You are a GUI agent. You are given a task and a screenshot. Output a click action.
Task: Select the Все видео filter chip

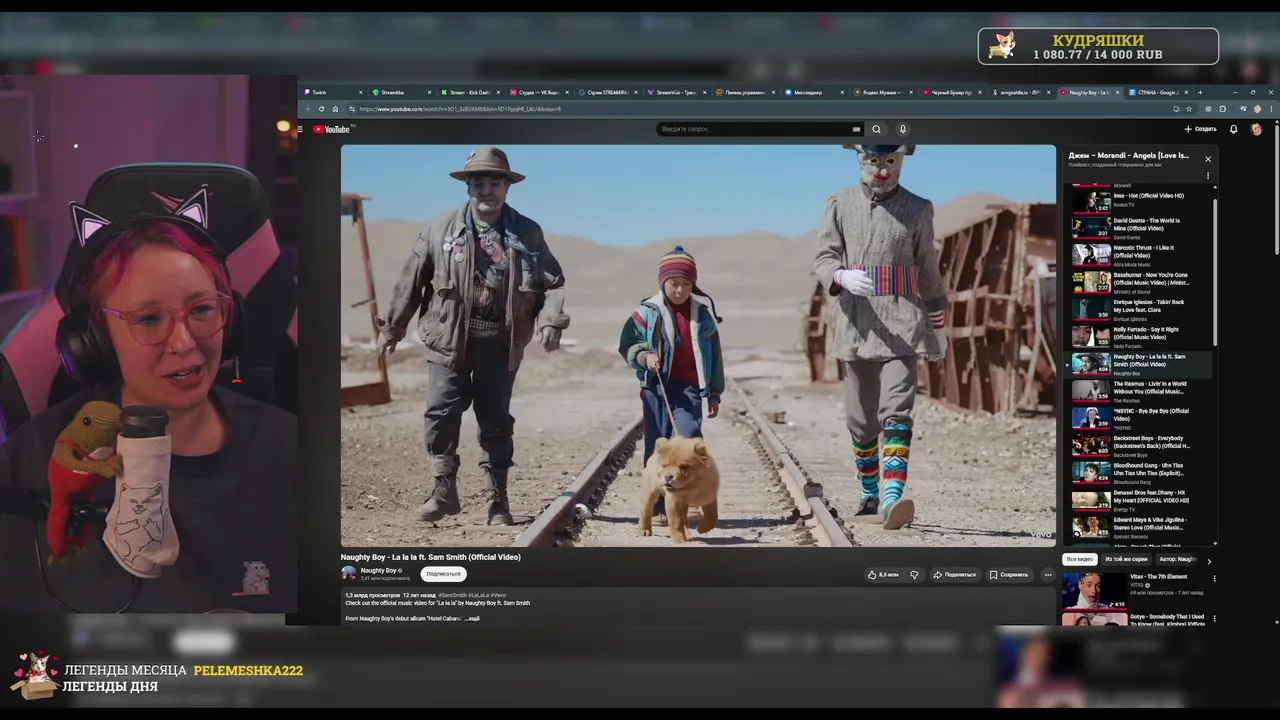pyautogui.click(x=1079, y=559)
